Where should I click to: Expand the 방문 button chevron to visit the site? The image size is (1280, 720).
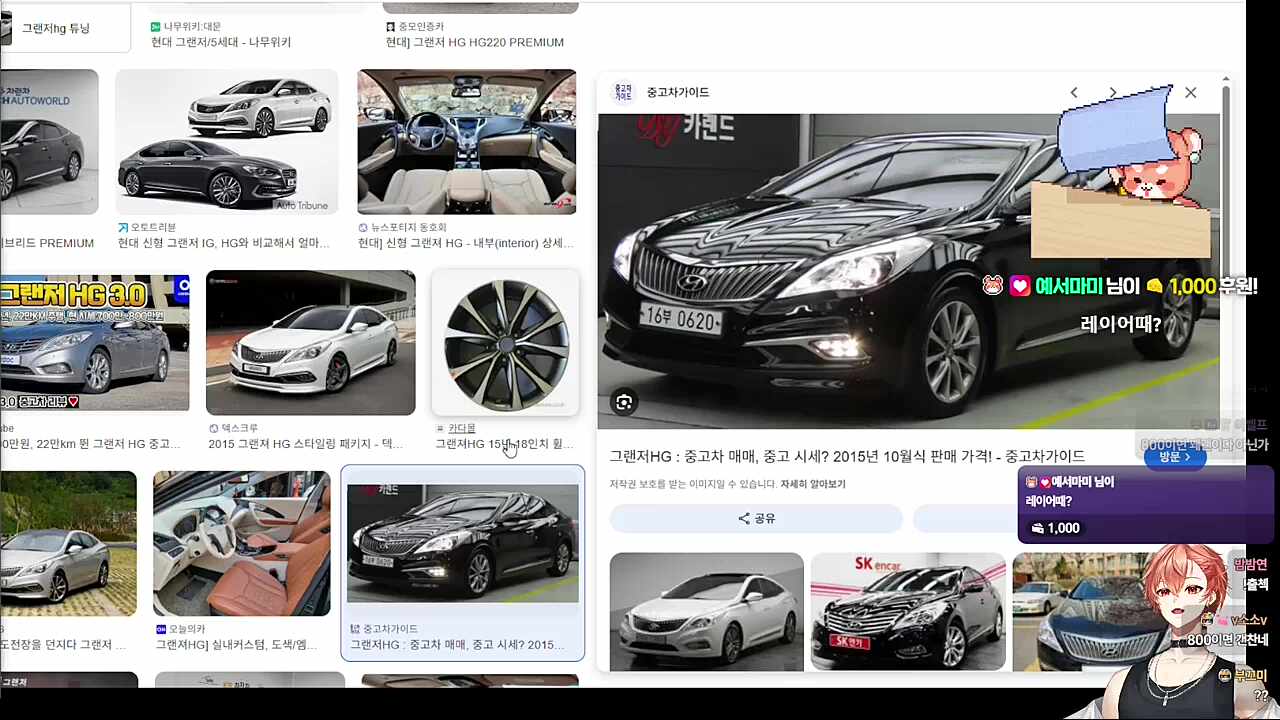pos(1188,456)
